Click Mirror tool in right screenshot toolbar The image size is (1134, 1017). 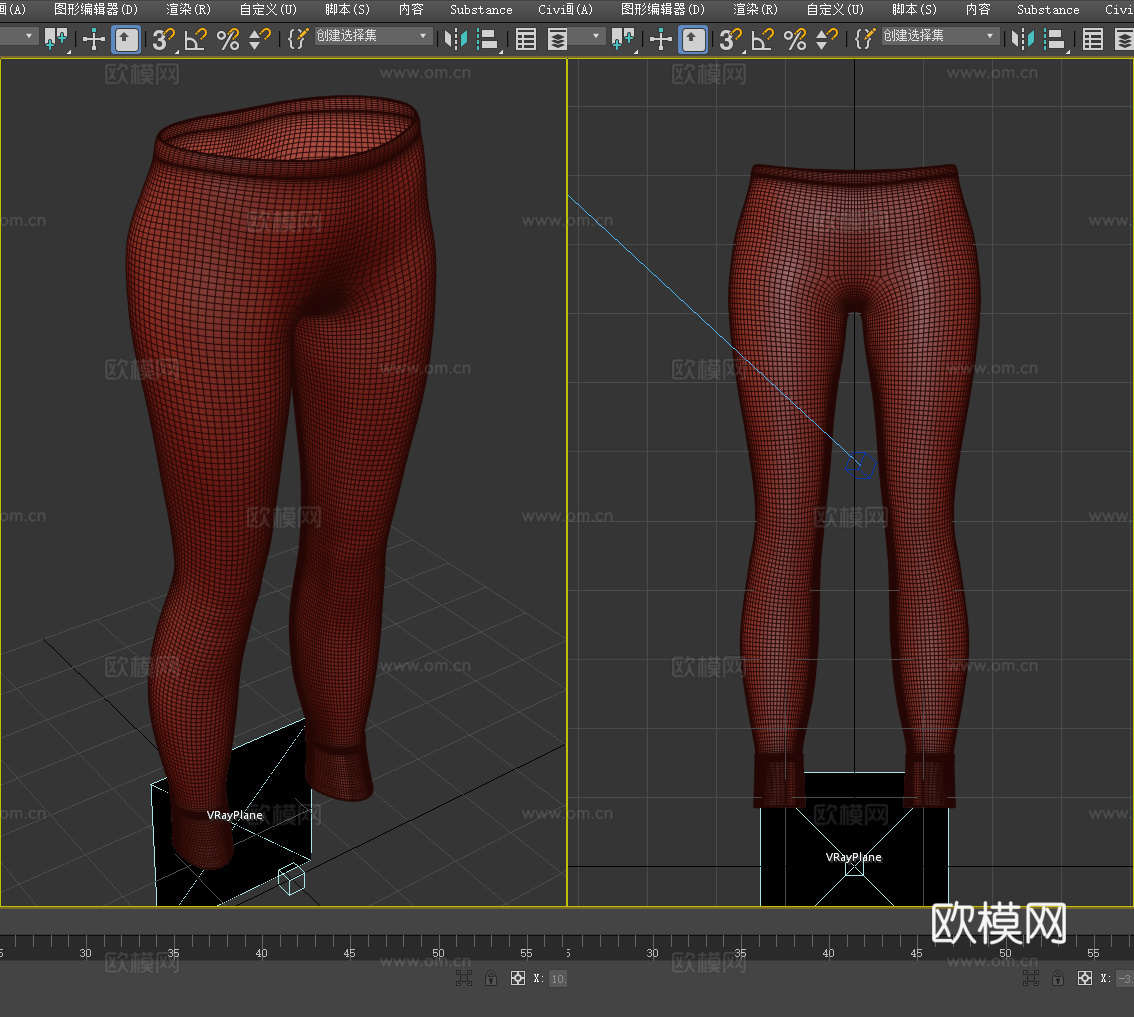point(1022,39)
